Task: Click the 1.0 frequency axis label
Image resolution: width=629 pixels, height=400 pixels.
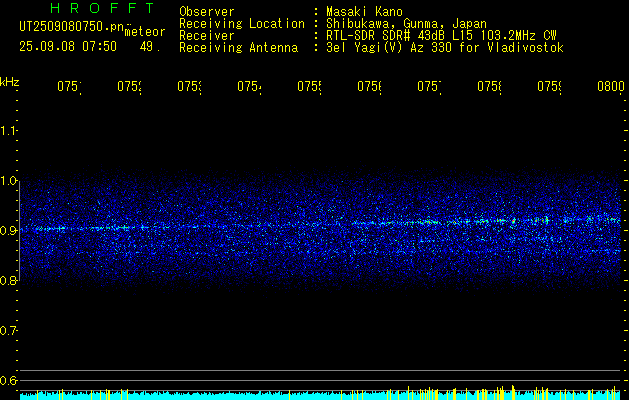Action: [x=8, y=181]
